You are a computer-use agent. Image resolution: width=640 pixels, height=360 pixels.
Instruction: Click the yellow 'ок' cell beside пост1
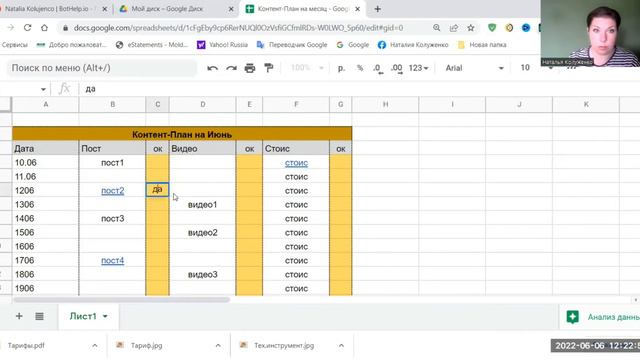[x=157, y=162]
